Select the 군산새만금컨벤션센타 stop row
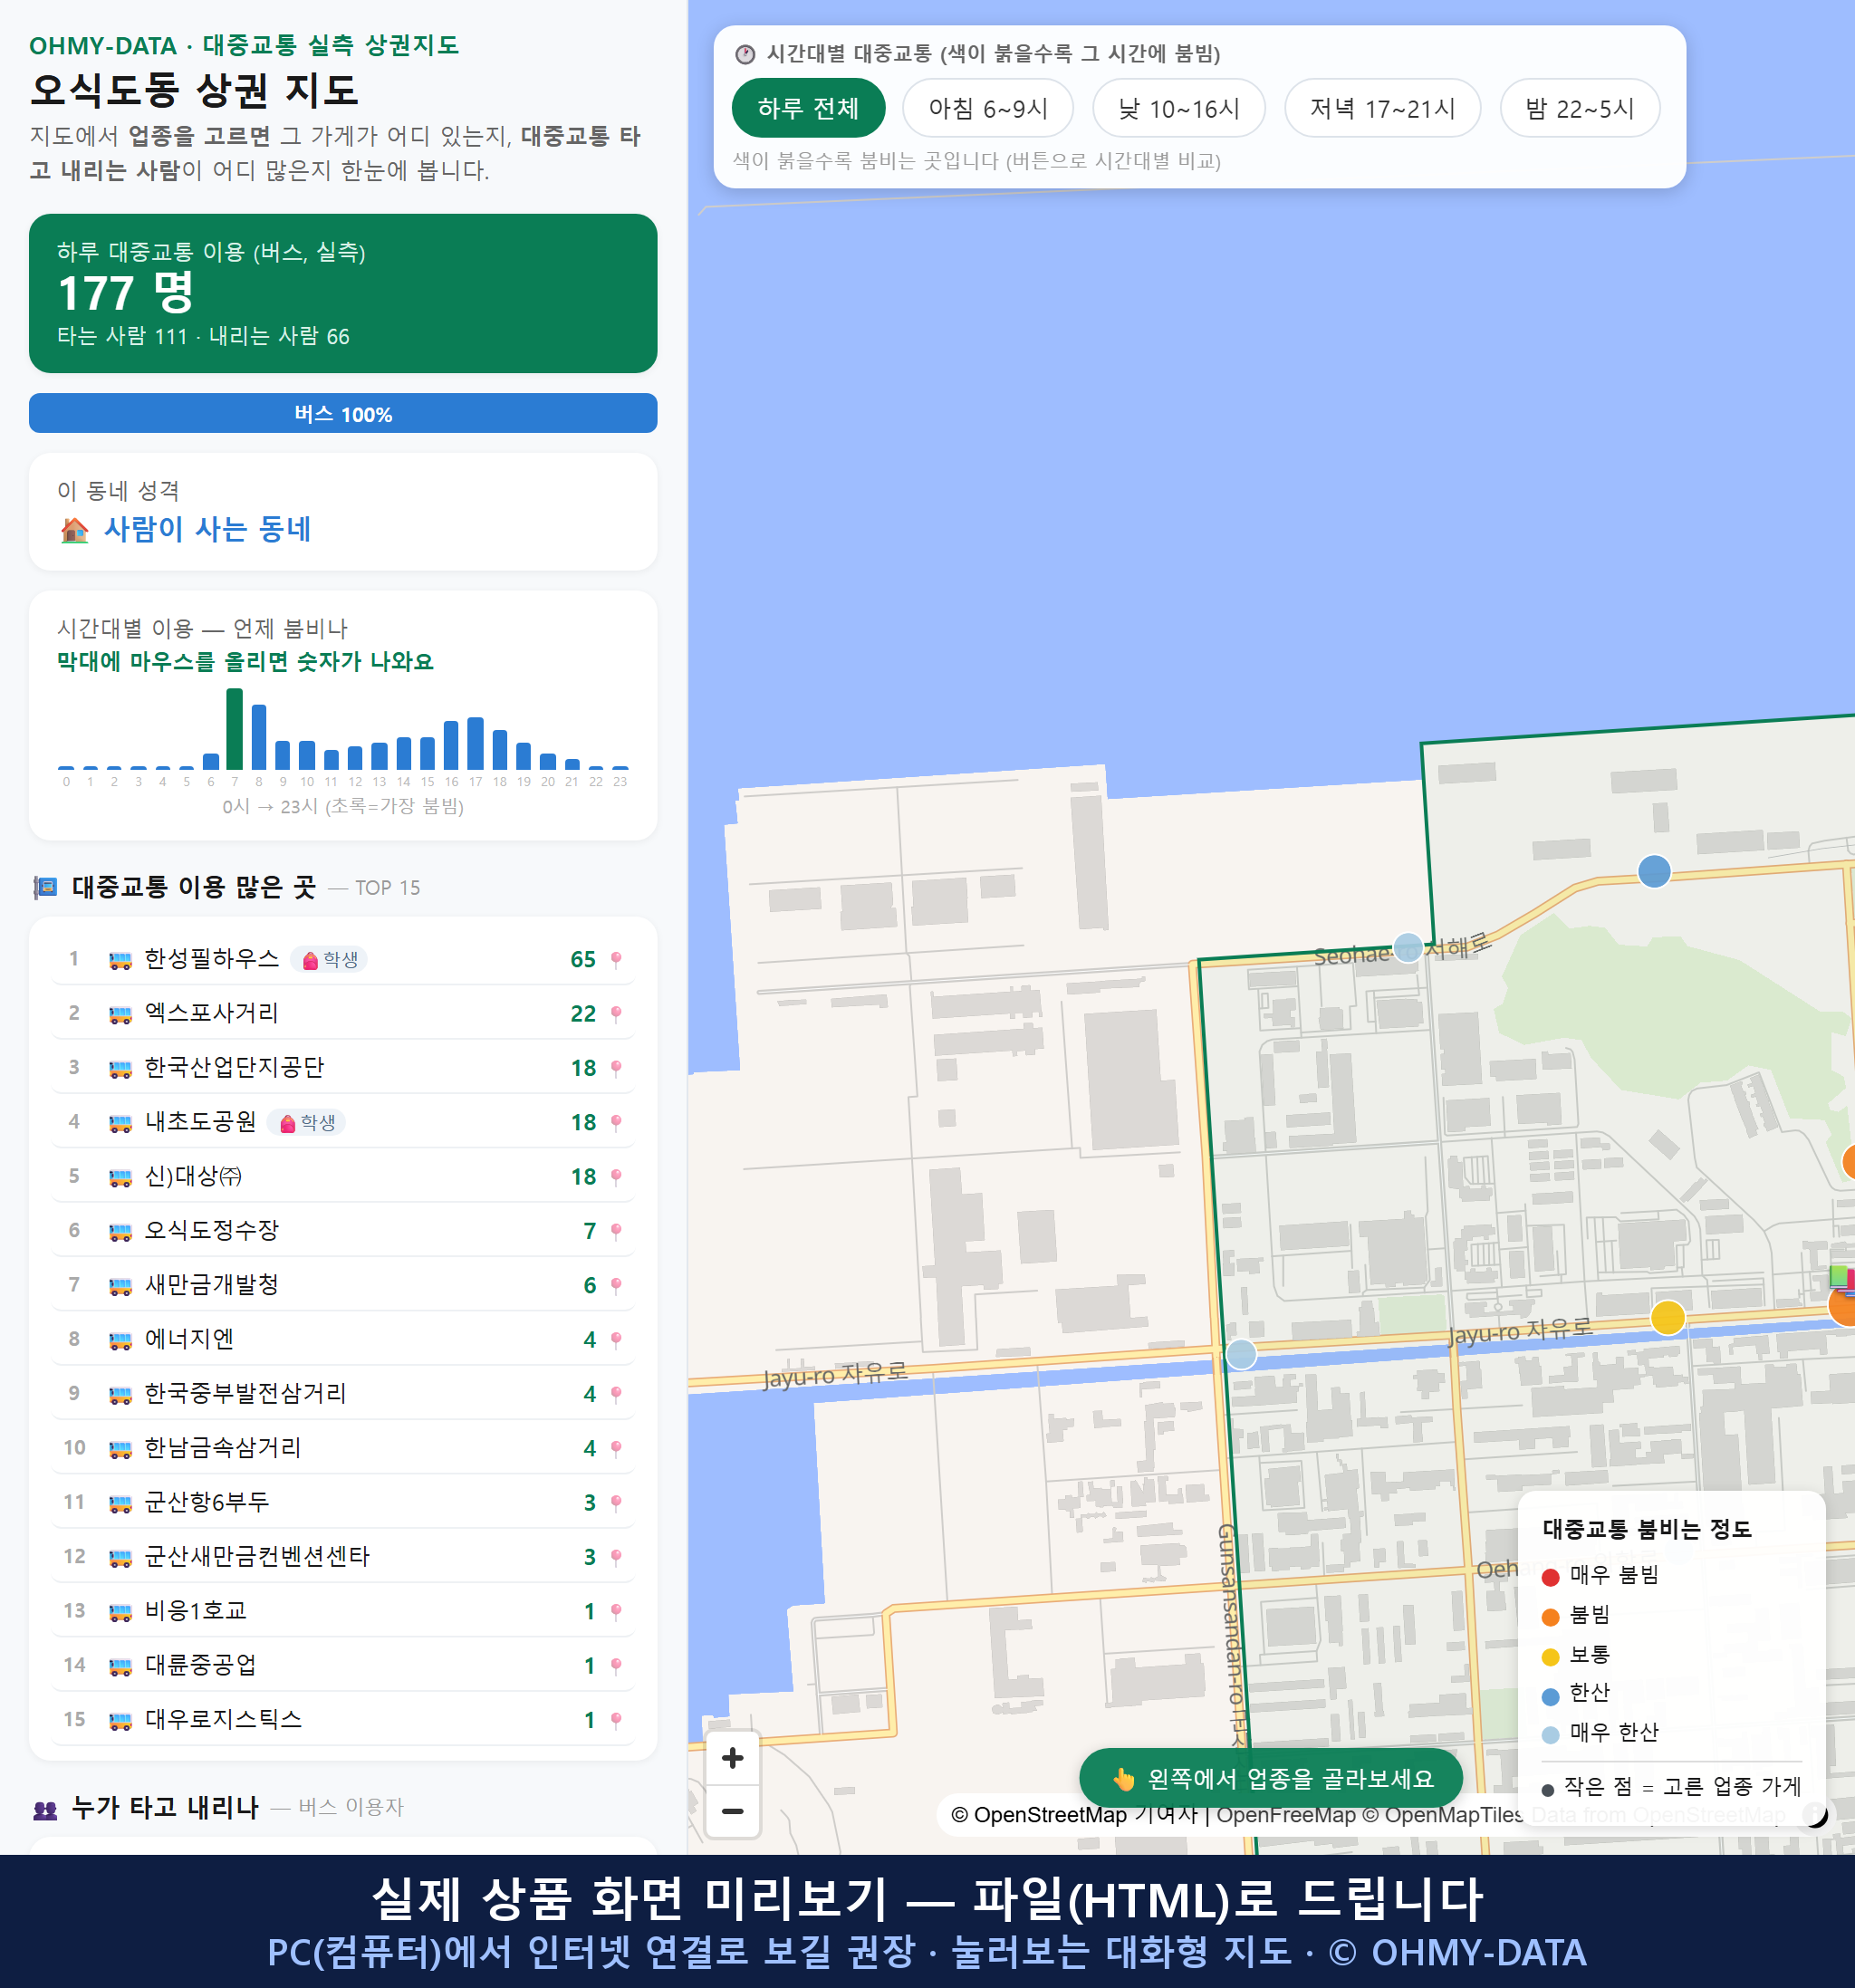 click(343, 1556)
